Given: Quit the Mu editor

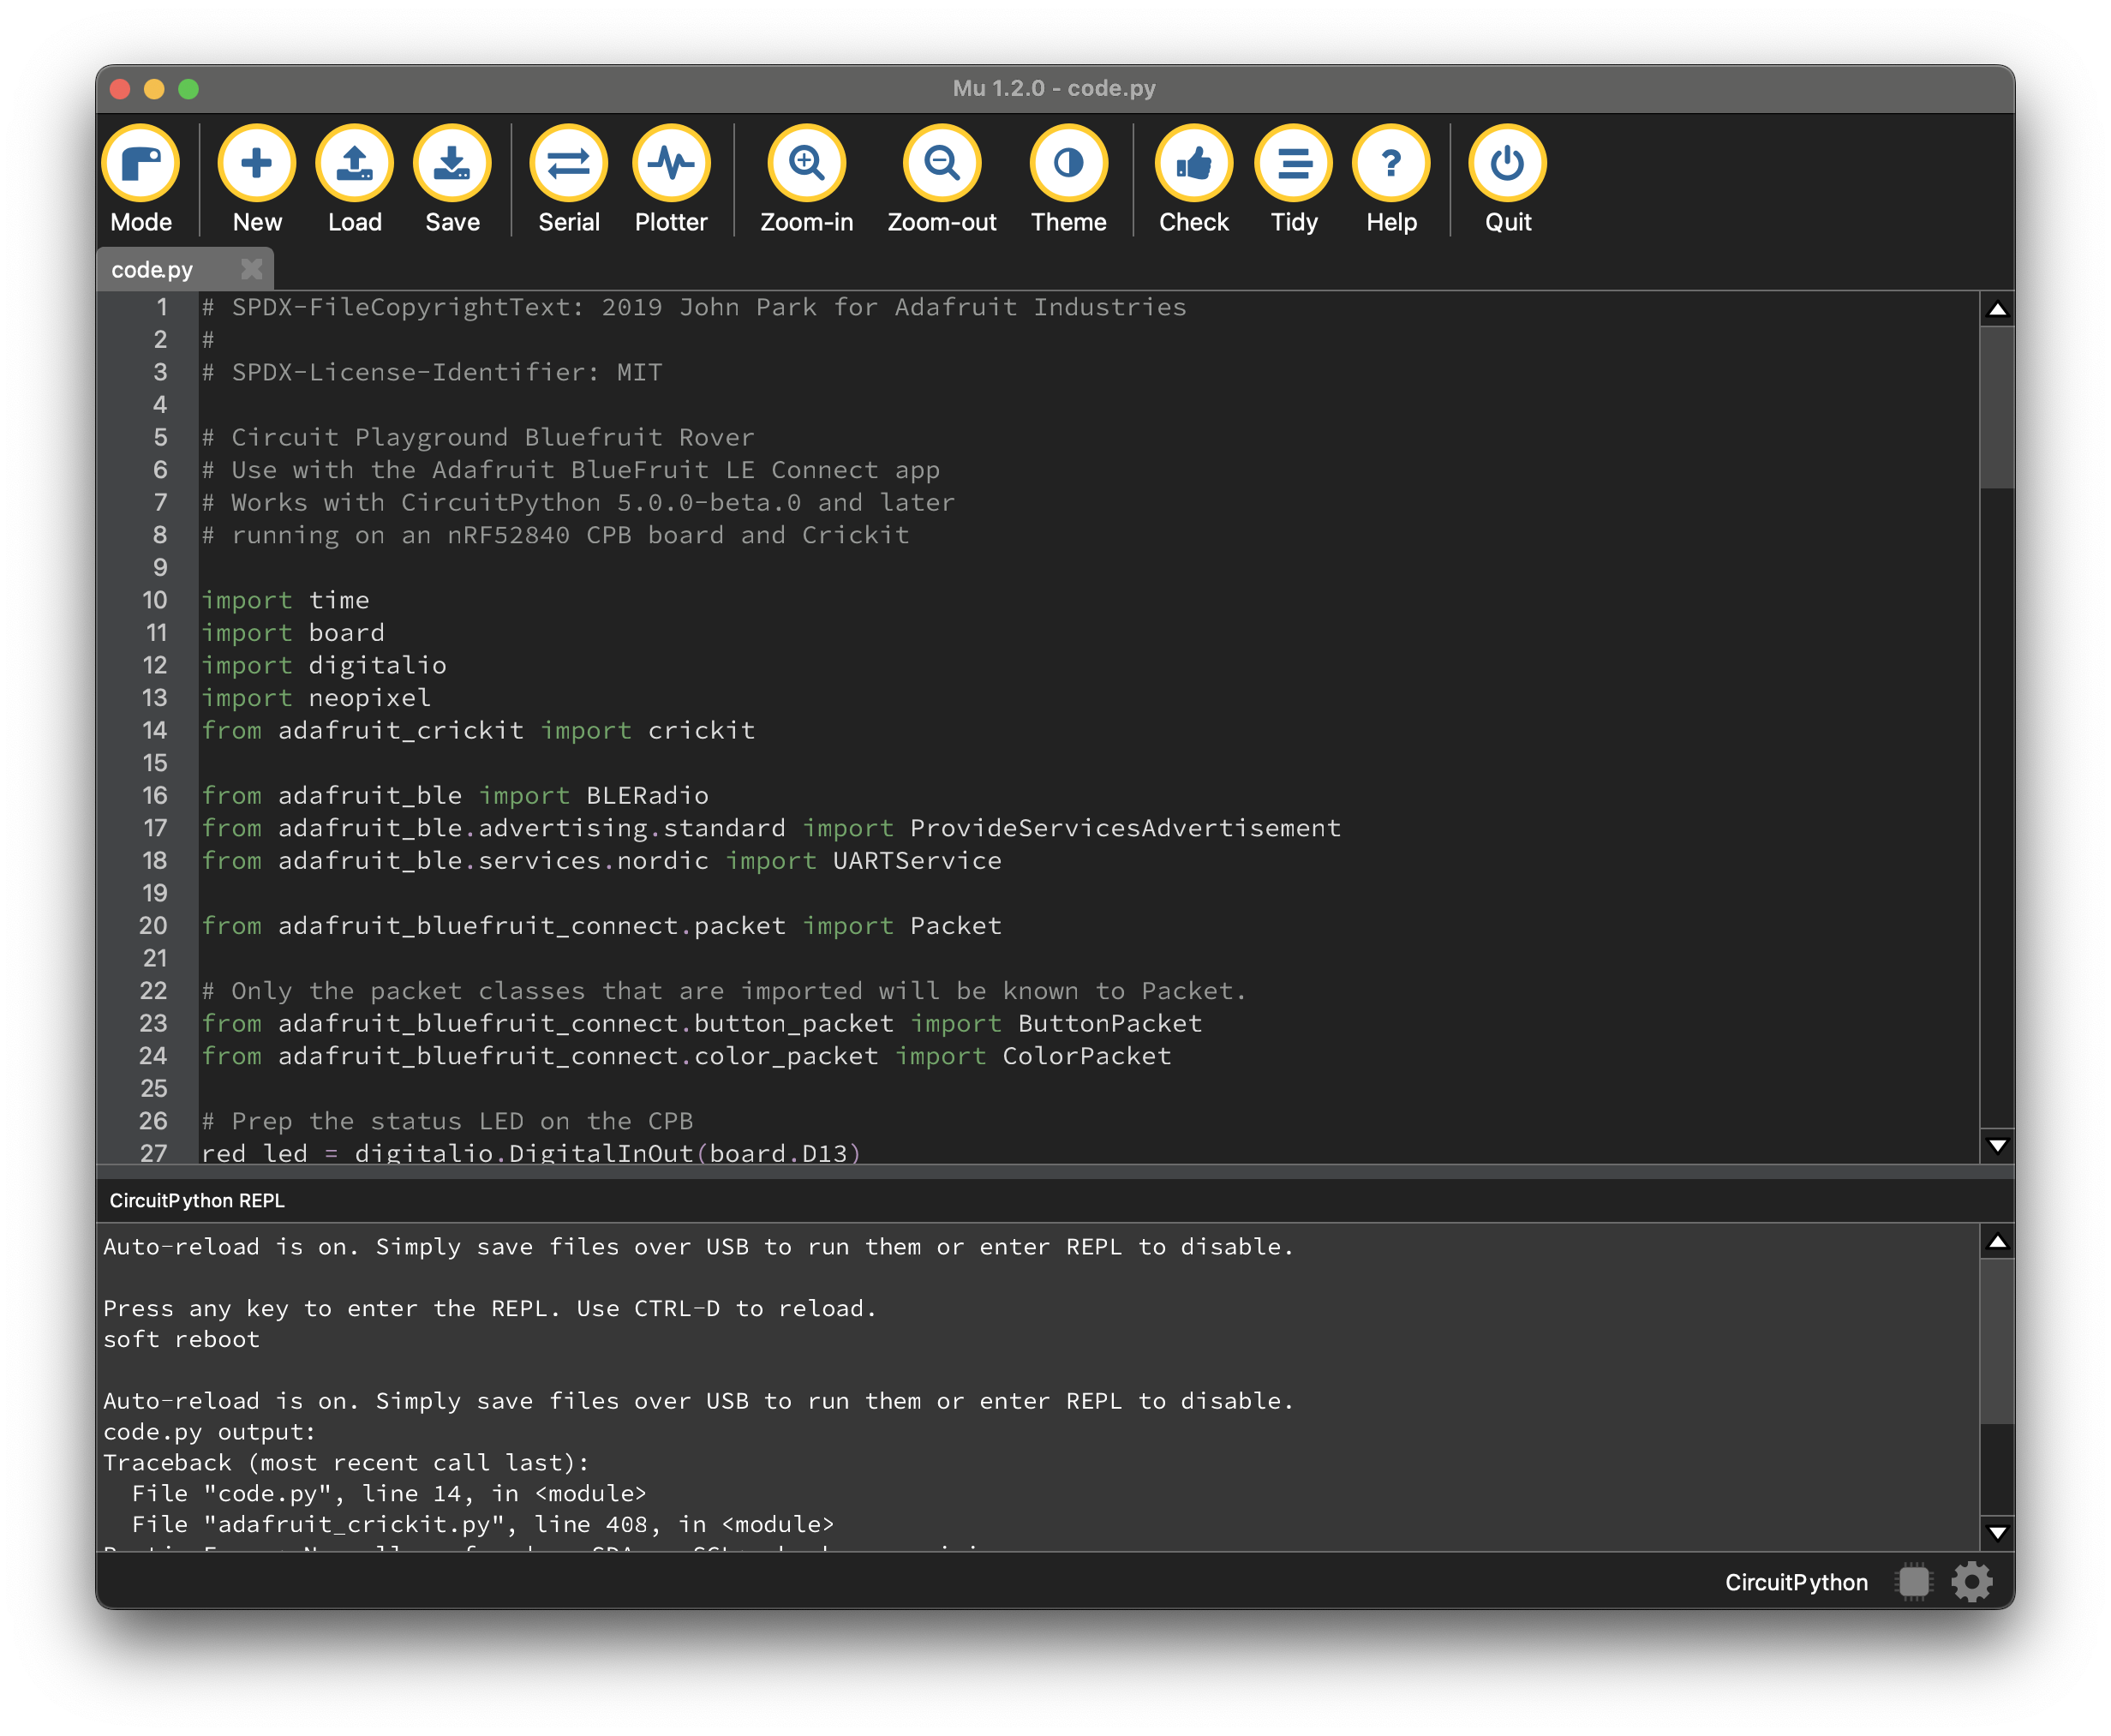Looking at the screenshot, I should (x=1507, y=163).
